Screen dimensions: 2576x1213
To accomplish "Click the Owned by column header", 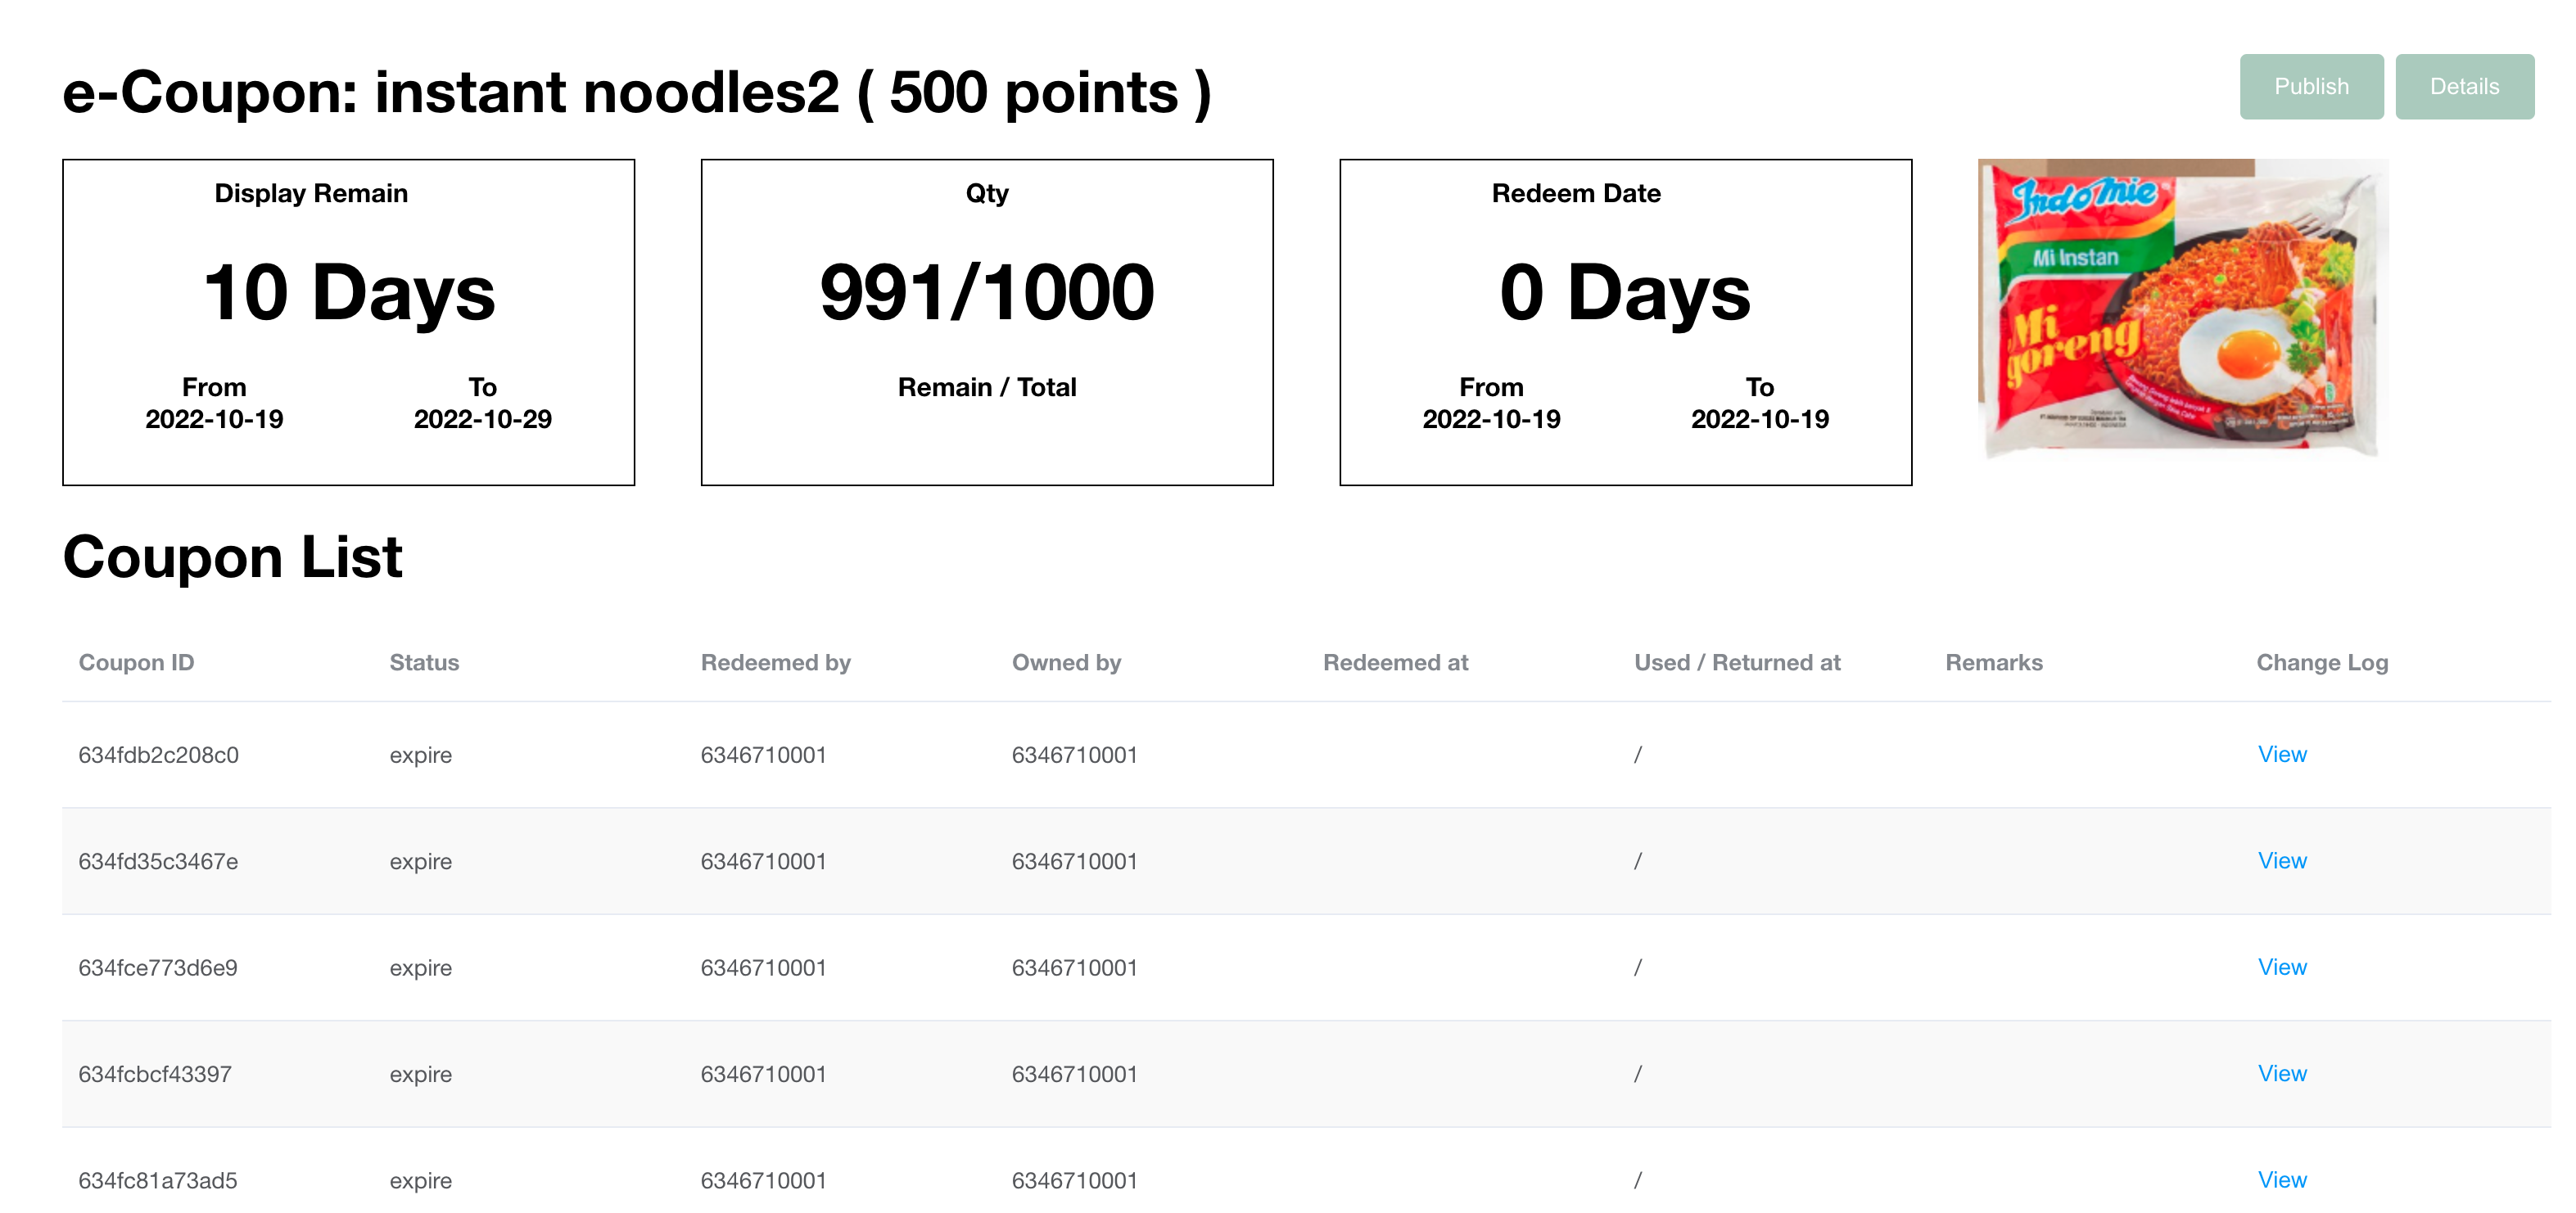I will point(1066,662).
